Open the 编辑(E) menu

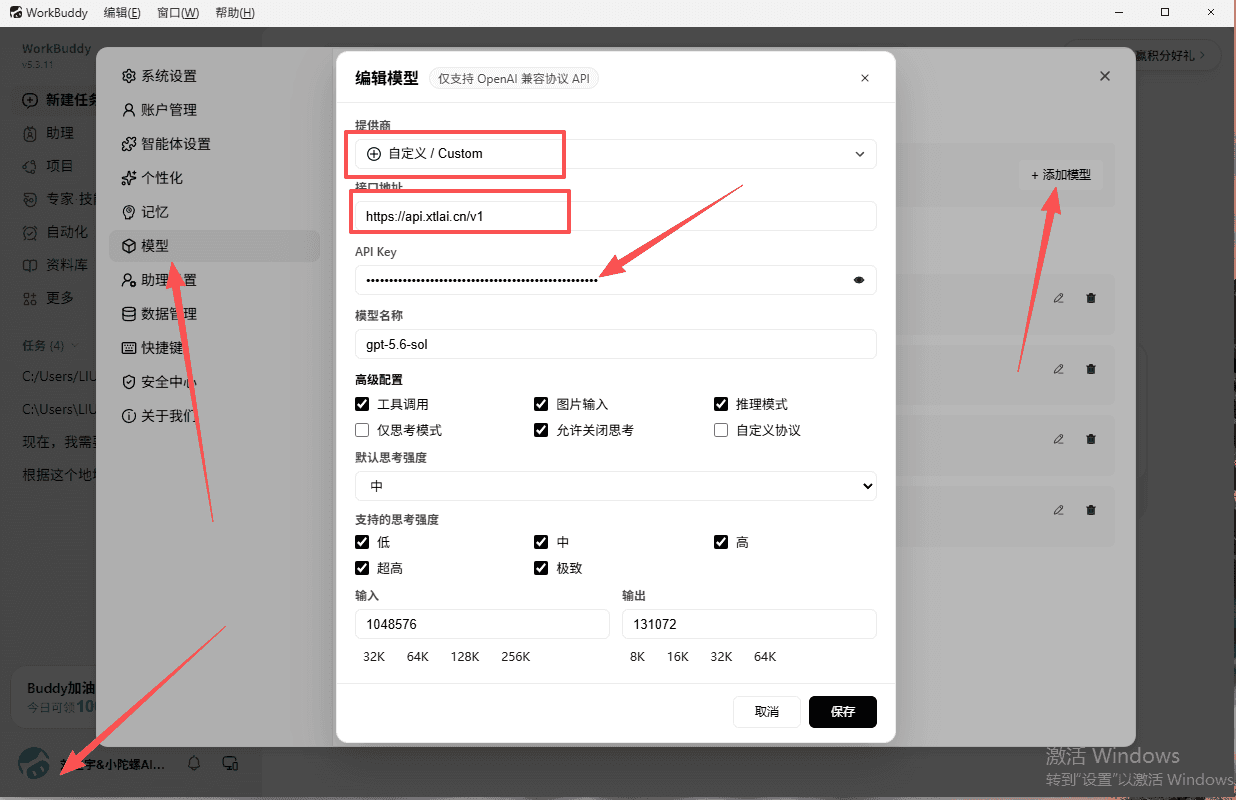tap(122, 13)
